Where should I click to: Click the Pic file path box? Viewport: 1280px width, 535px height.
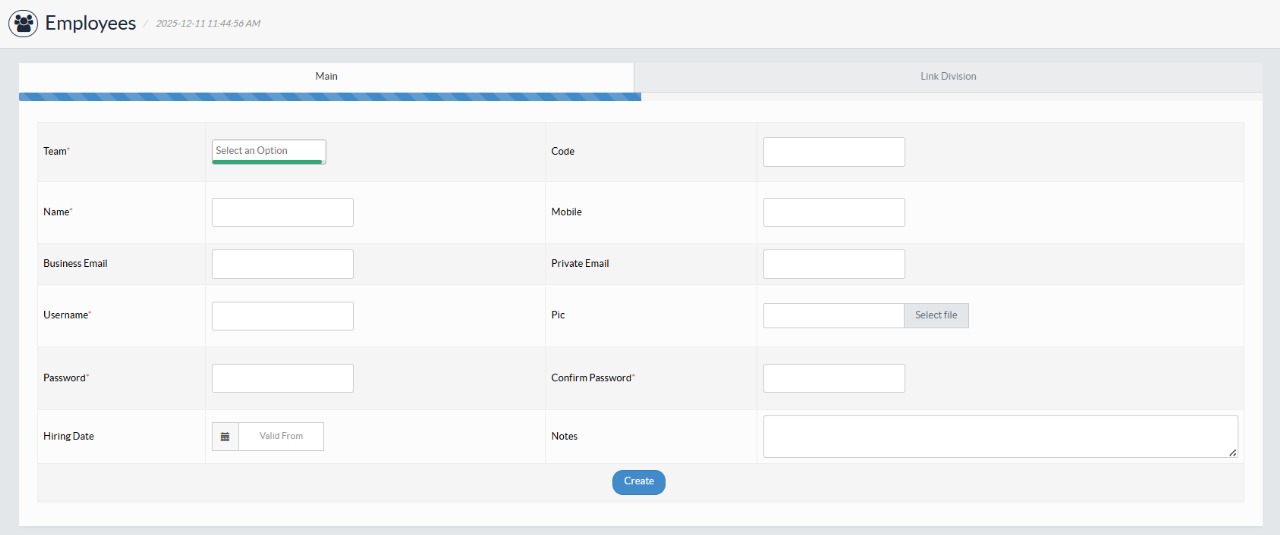[833, 316]
